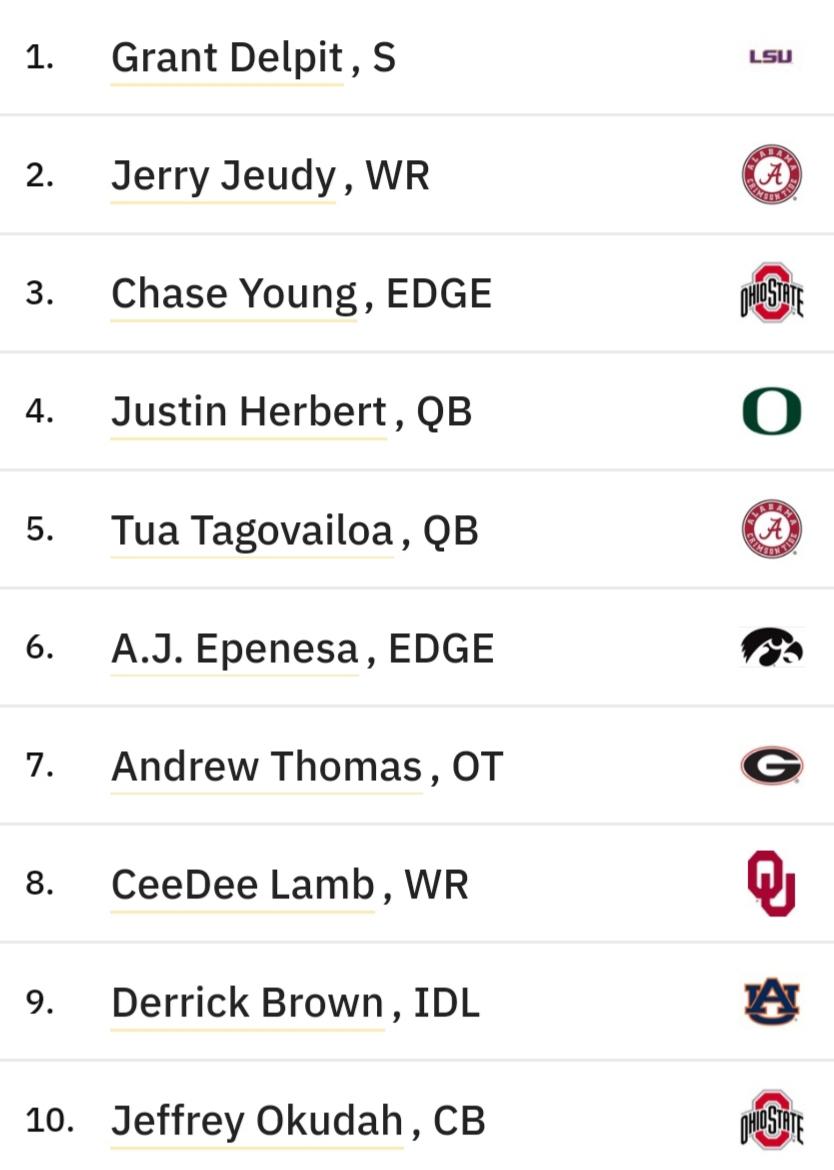This screenshot has height=1170, width=834.
Task: Select the Georgia G logo
Action: [x=772, y=766]
